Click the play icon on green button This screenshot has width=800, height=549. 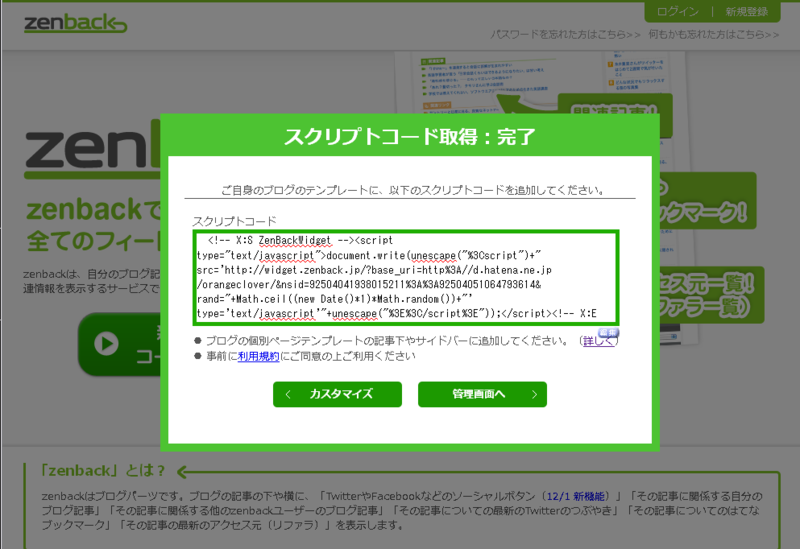107,343
